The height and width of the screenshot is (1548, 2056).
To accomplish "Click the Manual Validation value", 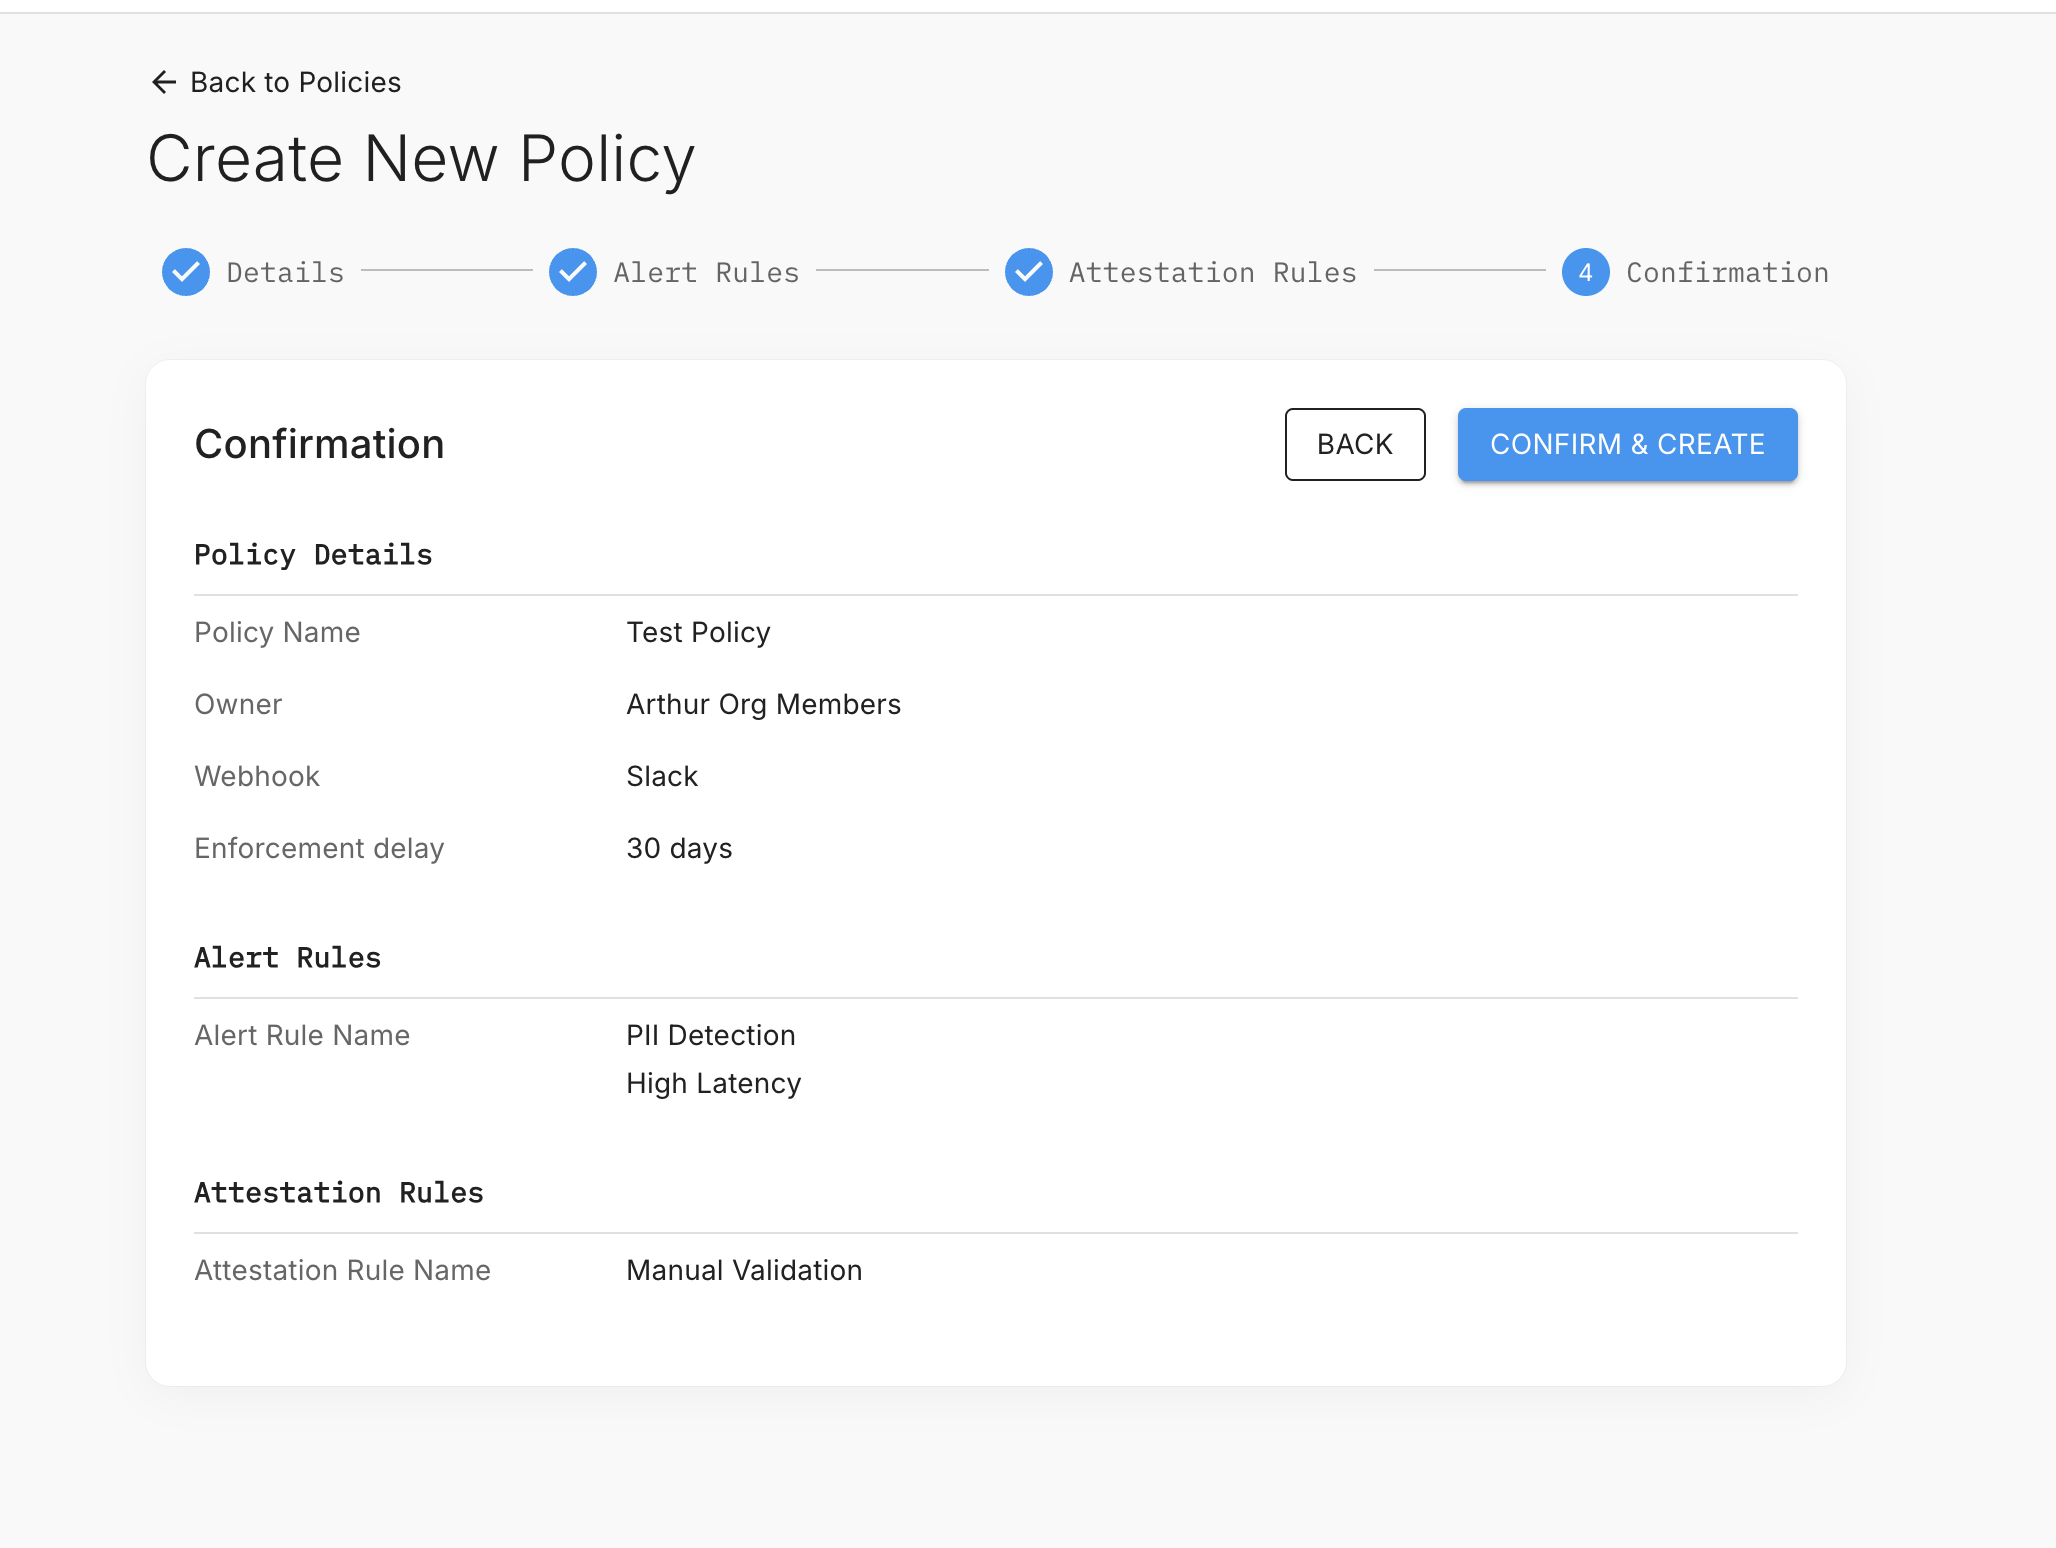I will (744, 1270).
